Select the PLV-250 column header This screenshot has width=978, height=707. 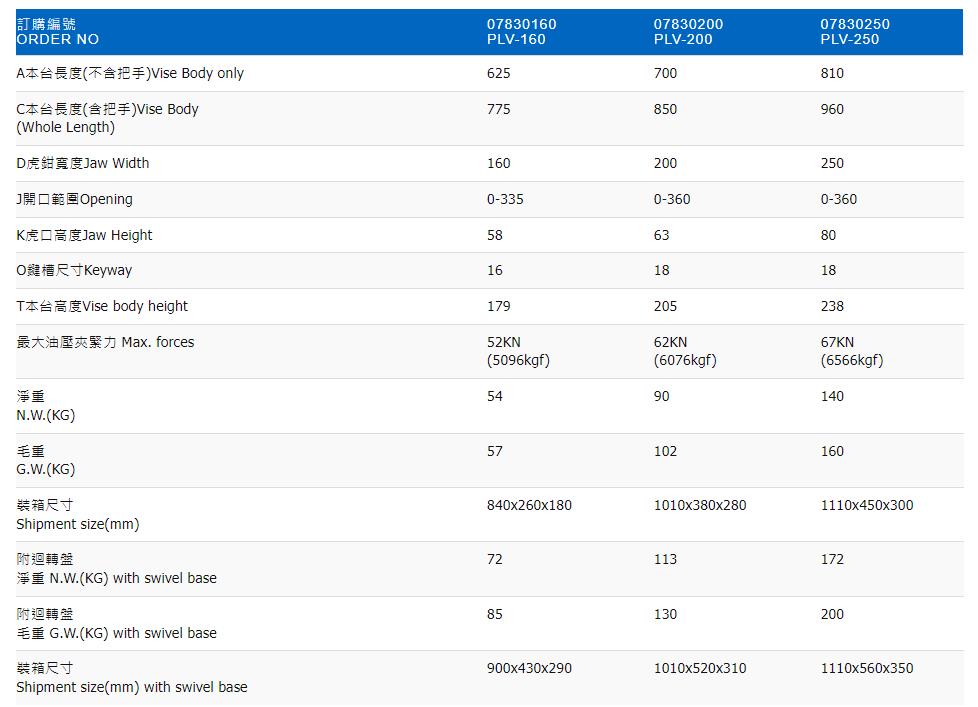(855, 32)
